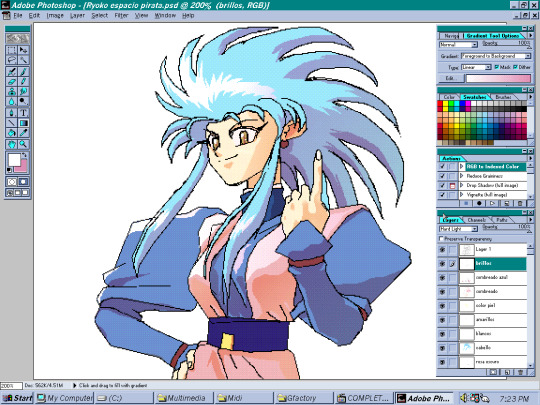Hide the sombreado azul layer
The height and width of the screenshot is (405, 540).
click(x=443, y=278)
